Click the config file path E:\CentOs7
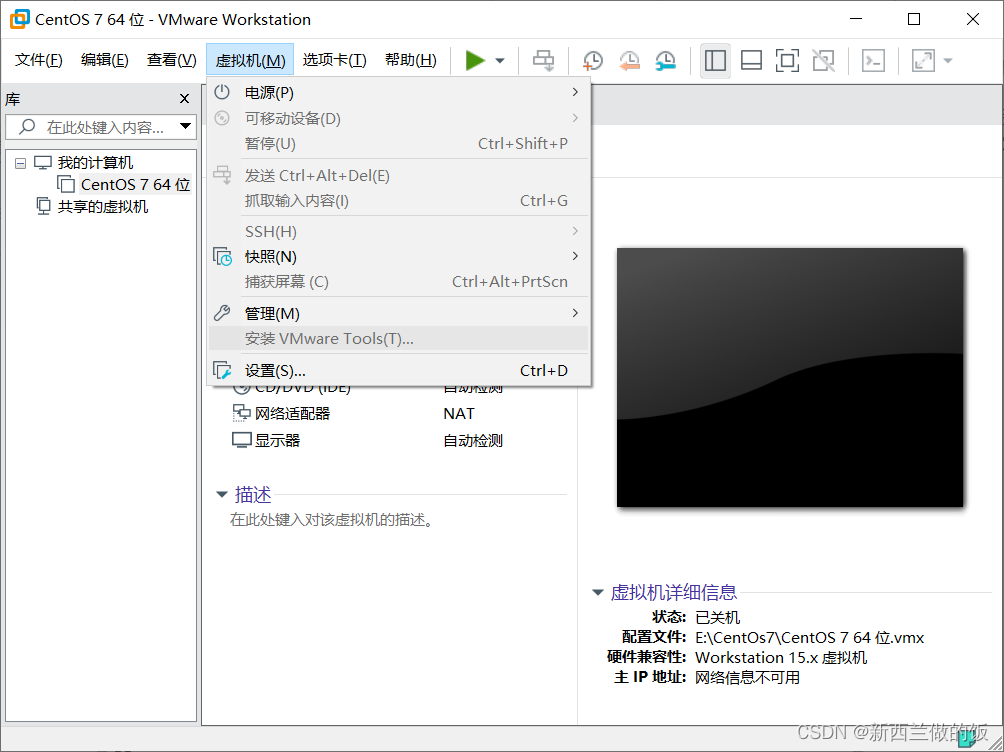The height and width of the screenshot is (752, 1004). [809, 638]
